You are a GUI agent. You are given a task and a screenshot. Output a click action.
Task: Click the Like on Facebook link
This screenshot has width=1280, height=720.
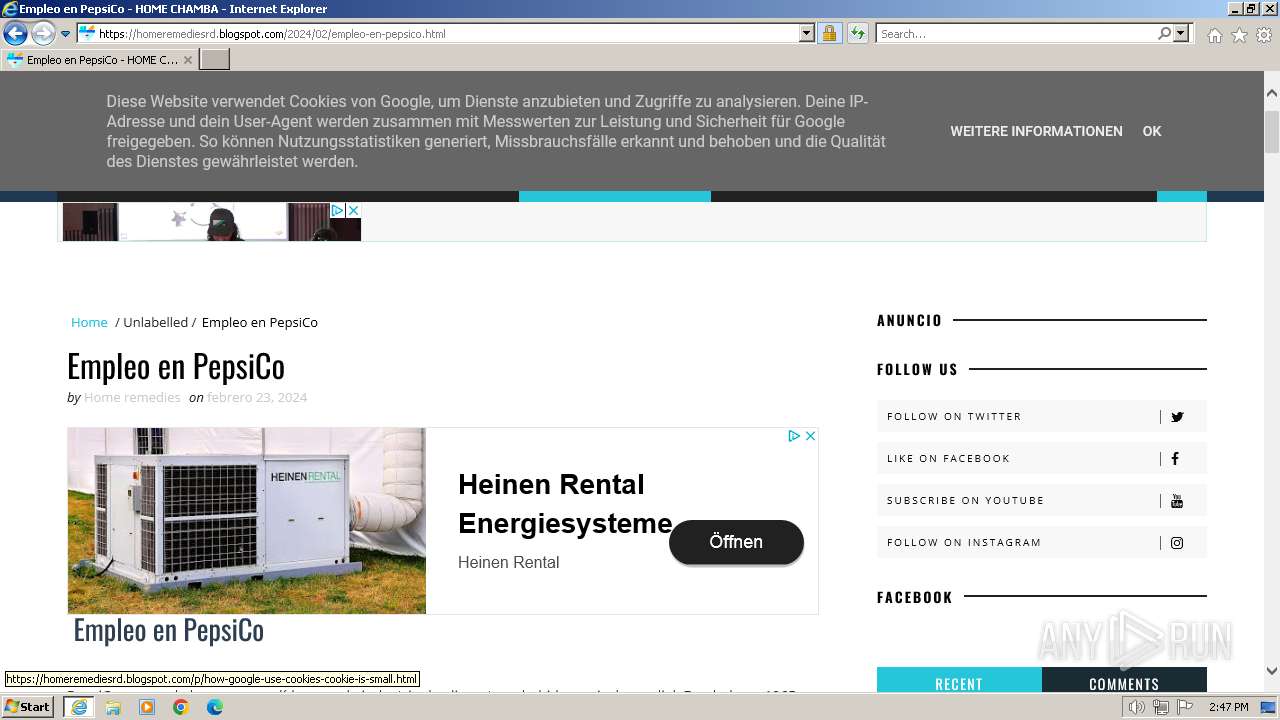tap(1041, 458)
